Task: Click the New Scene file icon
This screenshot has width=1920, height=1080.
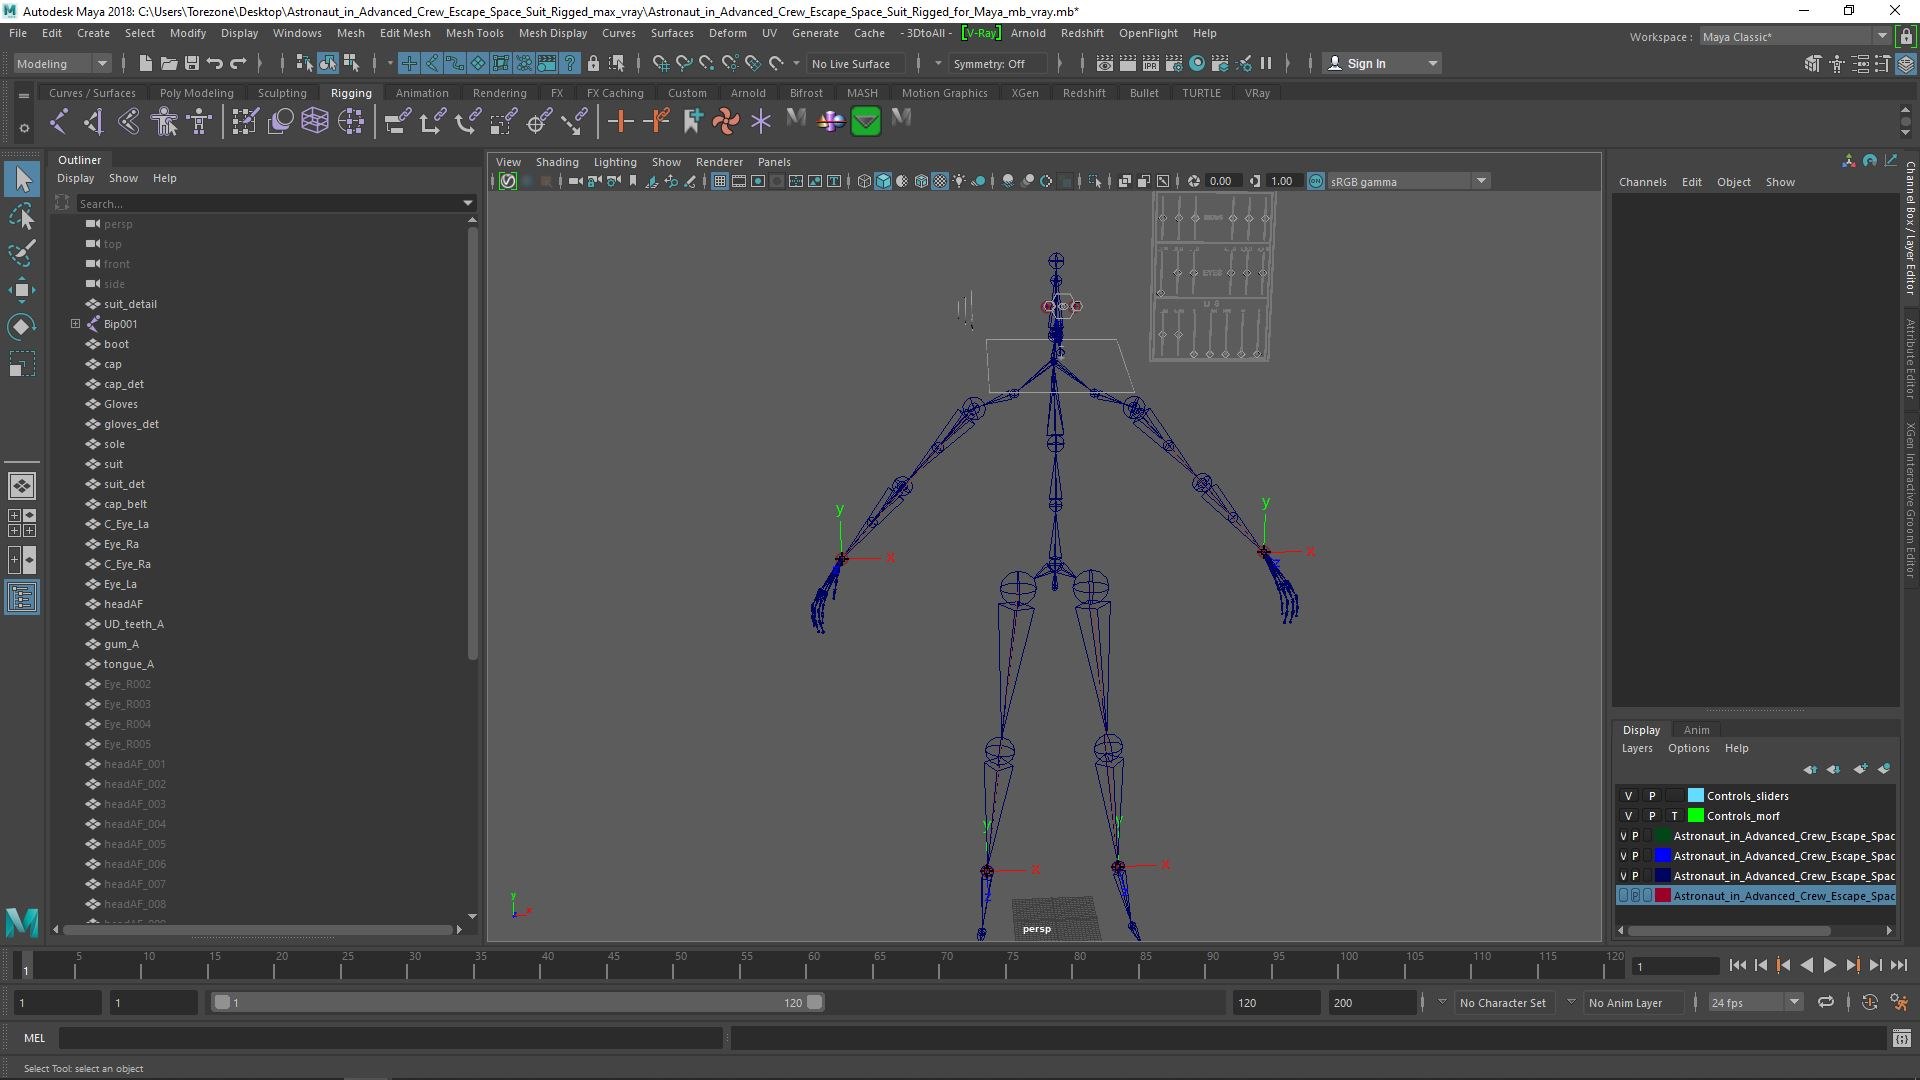Action: point(145,64)
